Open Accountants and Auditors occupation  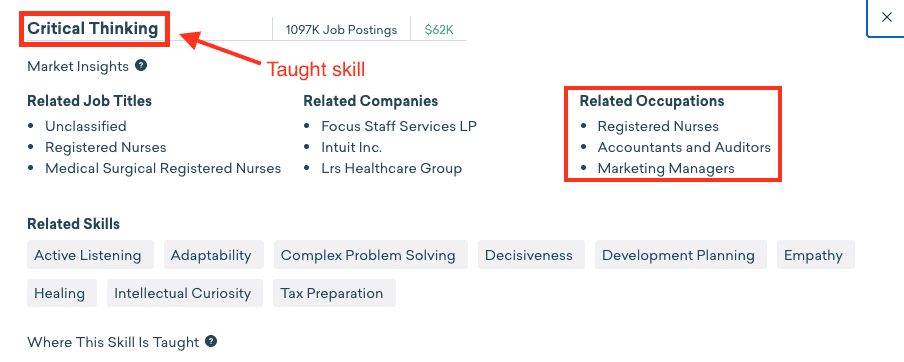click(684, 147)
